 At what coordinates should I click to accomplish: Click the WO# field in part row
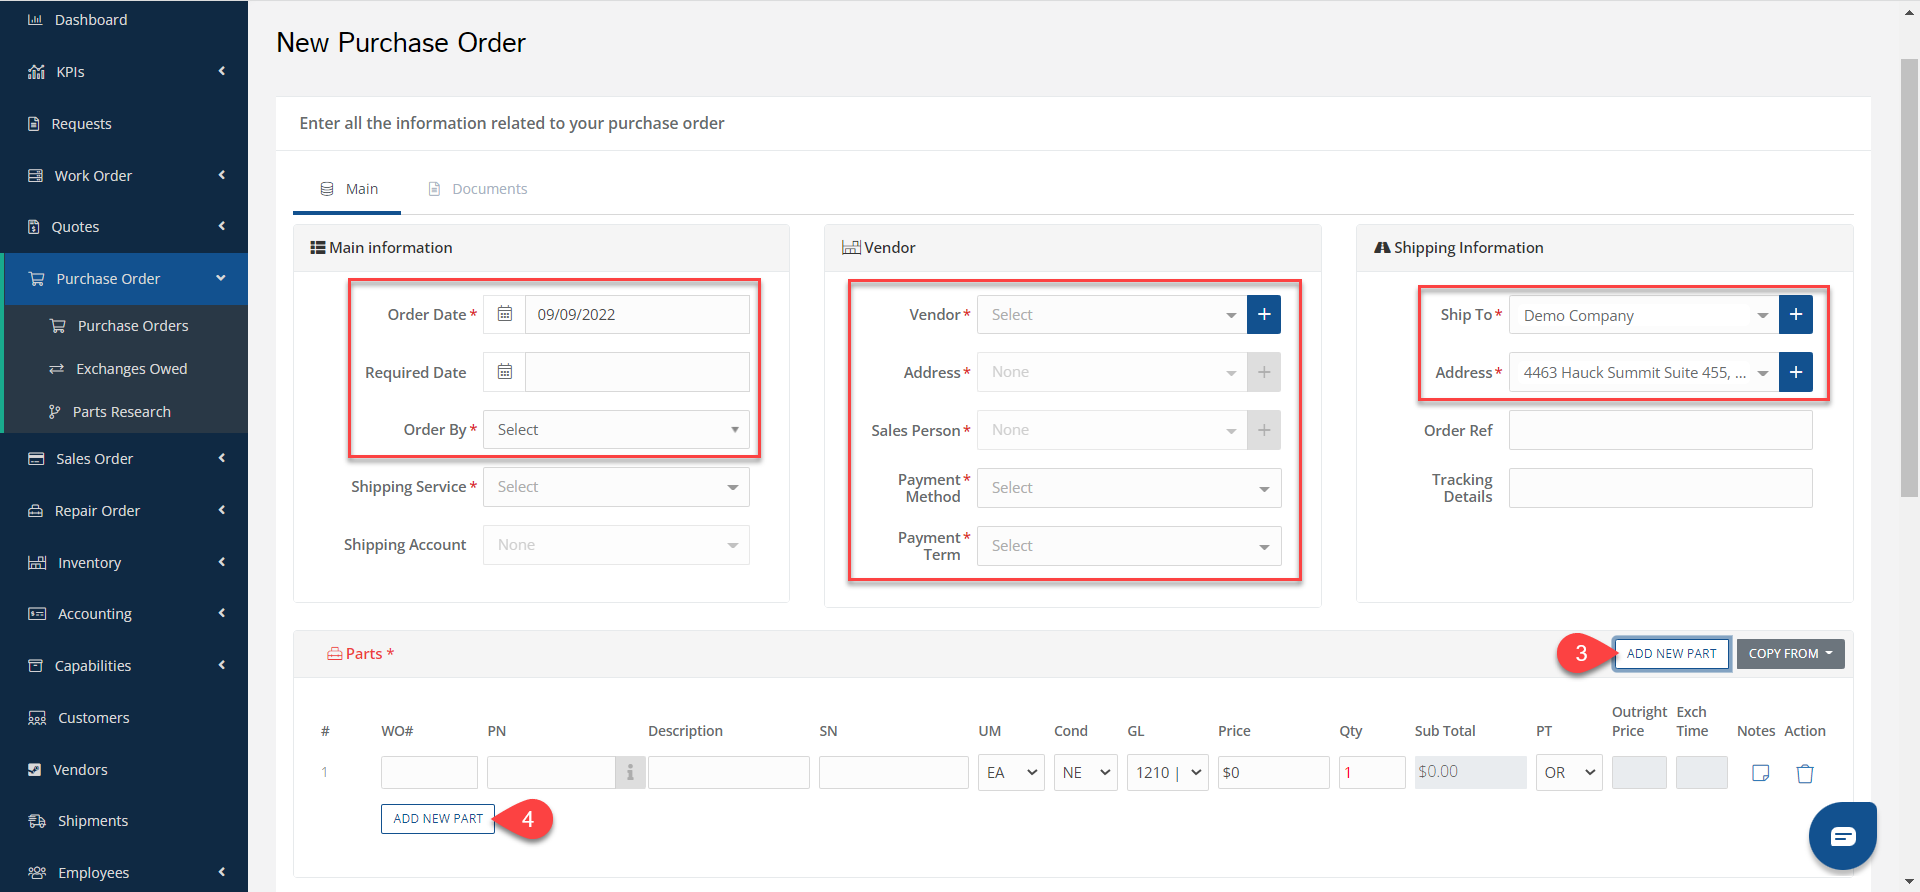pyautogui.click(x=429, y=772)
